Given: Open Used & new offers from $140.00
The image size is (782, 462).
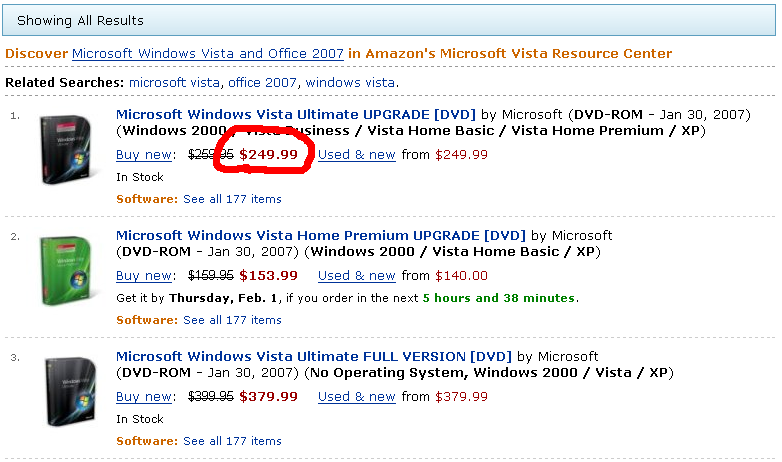Looking at the screenshot, I should [x=357, y=276].
